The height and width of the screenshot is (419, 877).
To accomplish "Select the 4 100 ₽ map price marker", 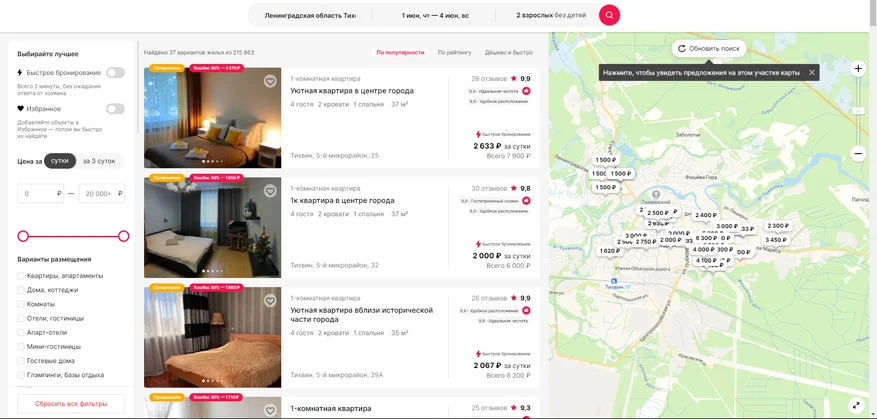I will tap(706, 261).
